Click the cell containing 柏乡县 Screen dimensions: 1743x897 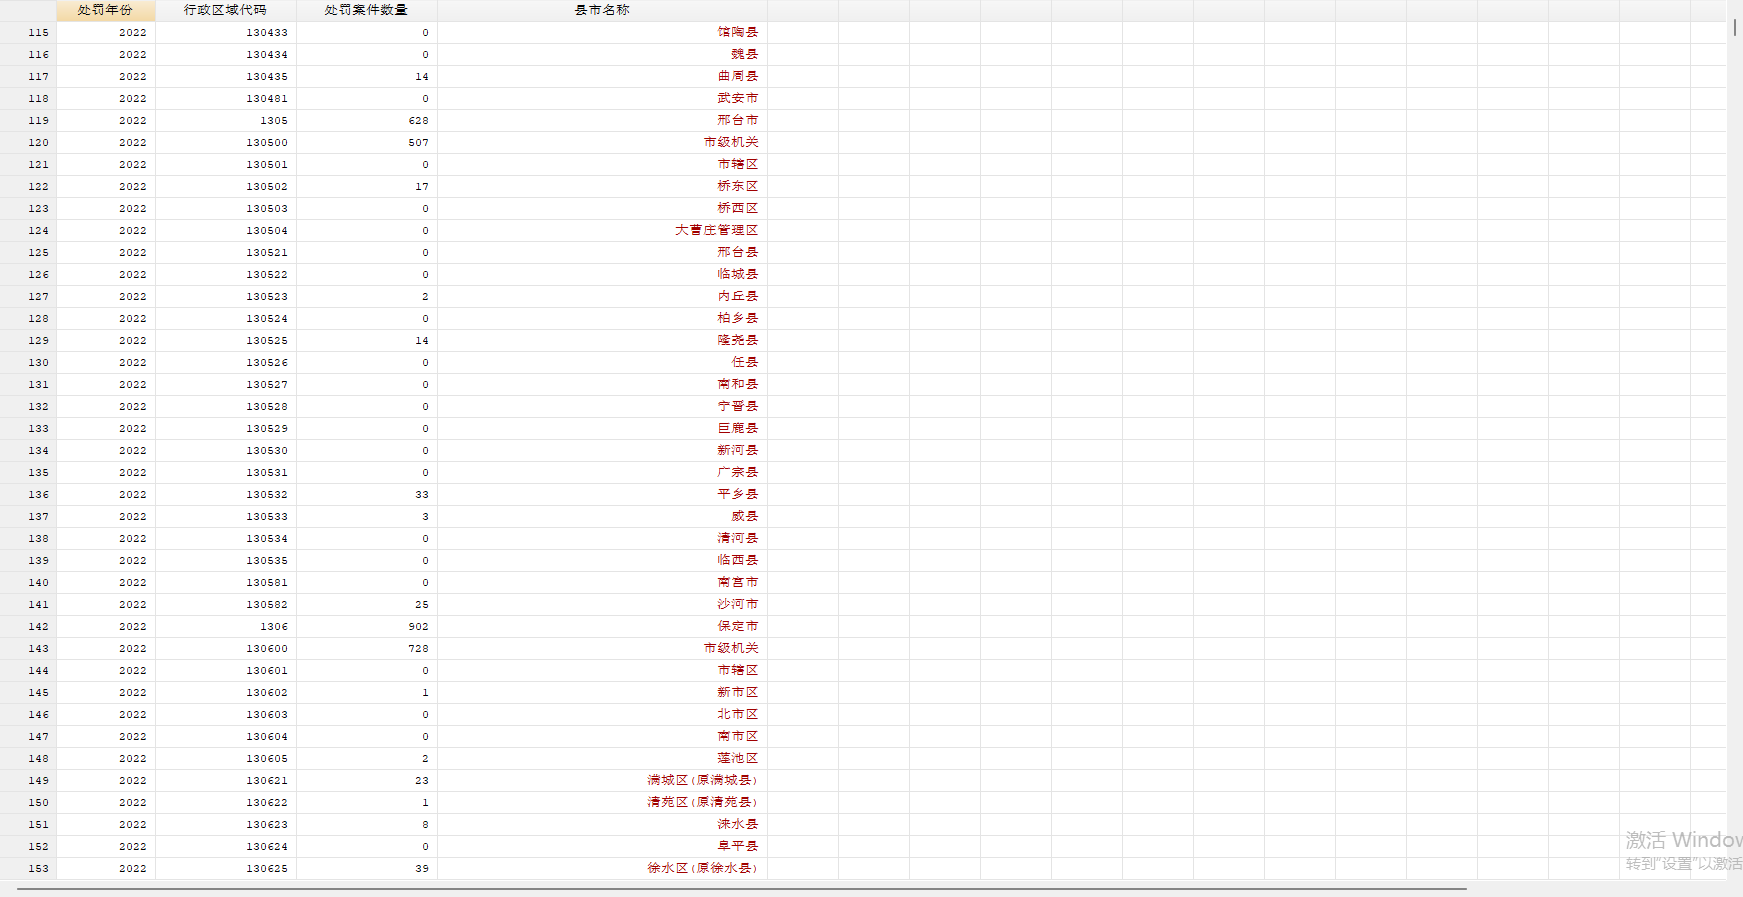(x=602, y=319)
